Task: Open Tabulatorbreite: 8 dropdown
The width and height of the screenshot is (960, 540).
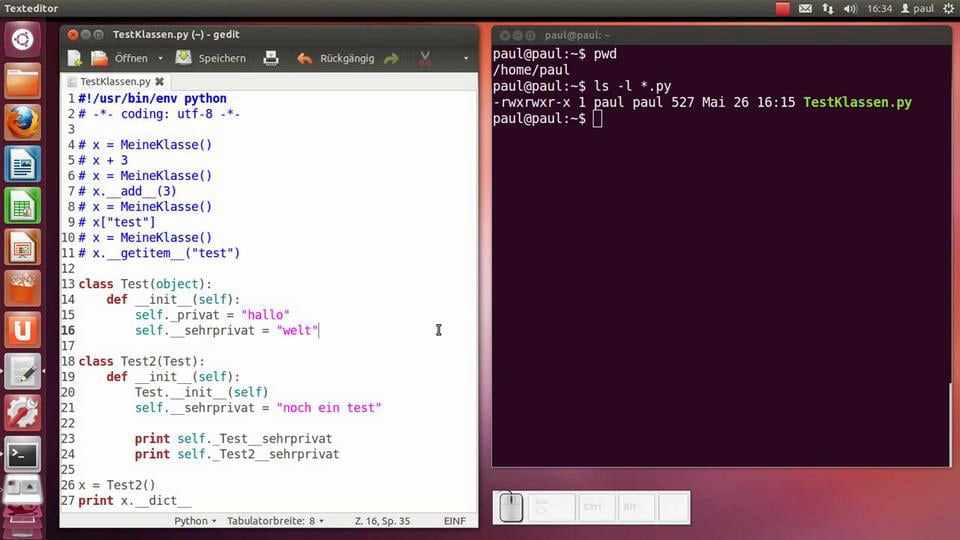Action: click(276, 521)
